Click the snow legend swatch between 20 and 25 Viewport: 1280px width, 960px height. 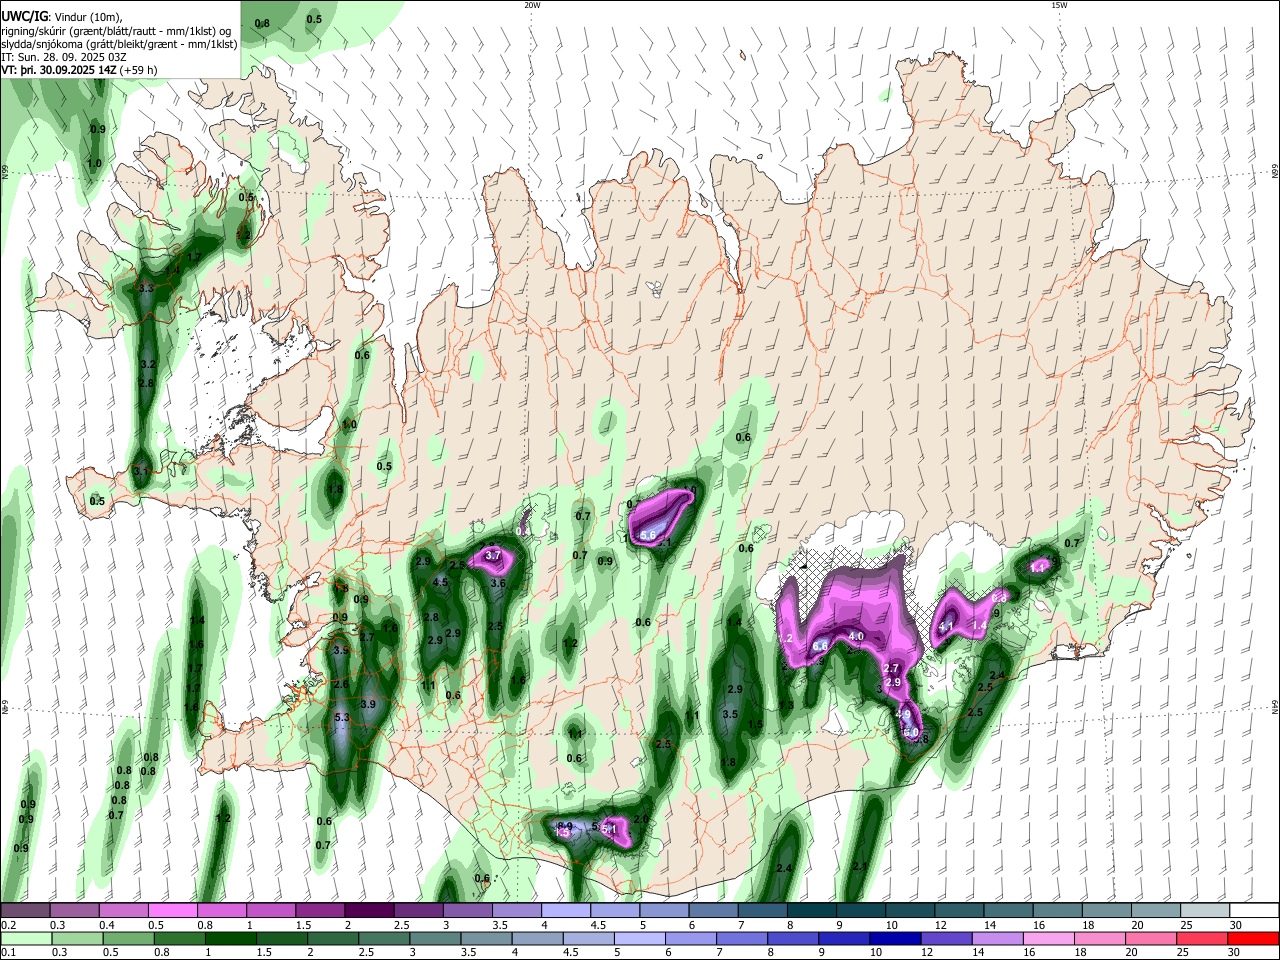1155,911
